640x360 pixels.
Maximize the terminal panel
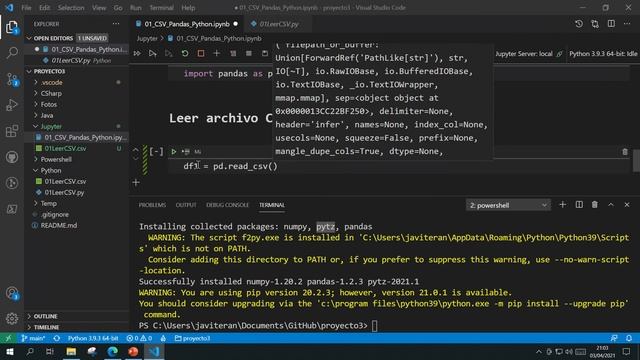pos(611,205)
